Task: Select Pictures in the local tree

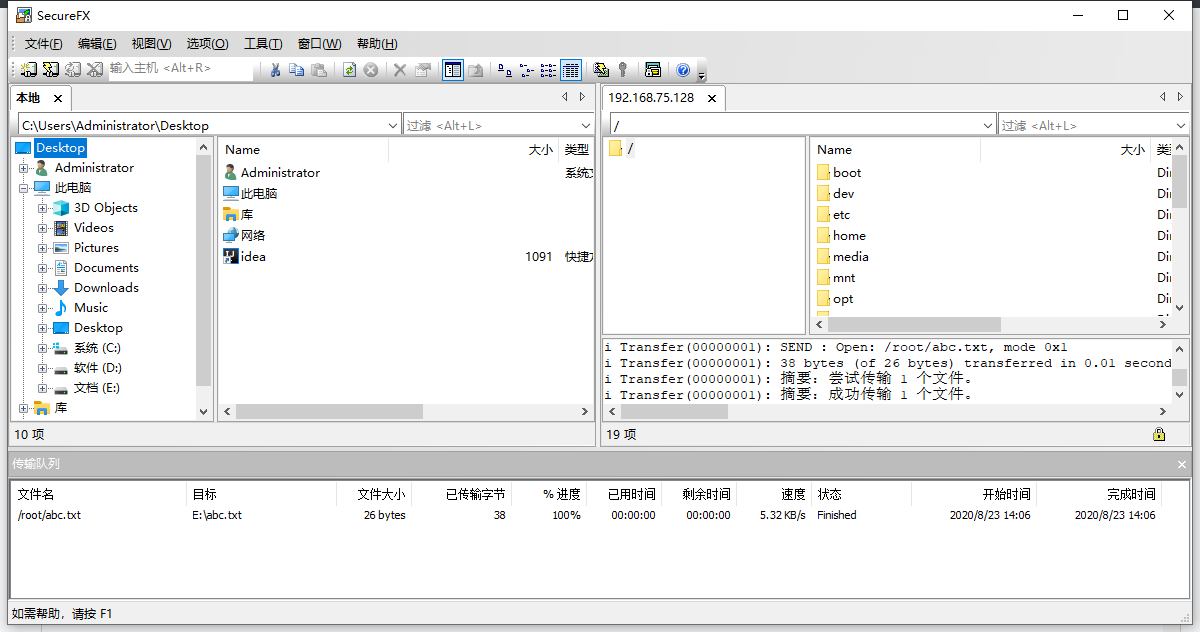Action: click(x=96, y=248)
